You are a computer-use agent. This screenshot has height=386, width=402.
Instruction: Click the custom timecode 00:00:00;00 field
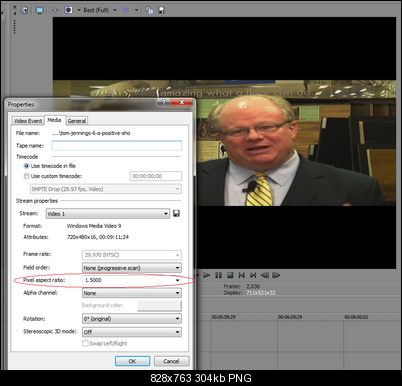(x=156, y=176)
